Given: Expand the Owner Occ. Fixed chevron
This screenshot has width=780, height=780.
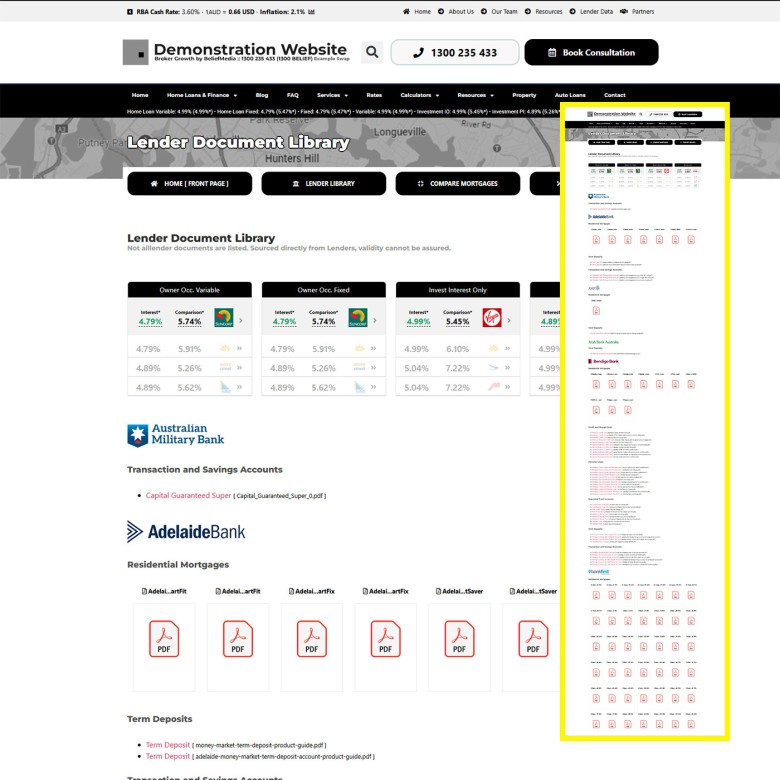Looking at the screenshot, I should (375, 320).
